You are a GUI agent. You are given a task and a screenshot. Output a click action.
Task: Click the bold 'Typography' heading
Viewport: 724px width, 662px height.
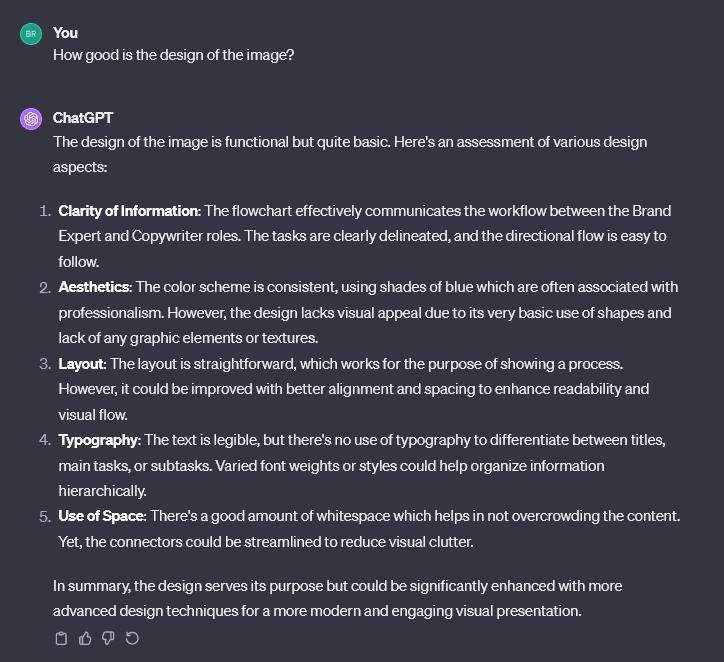point(98,440)
